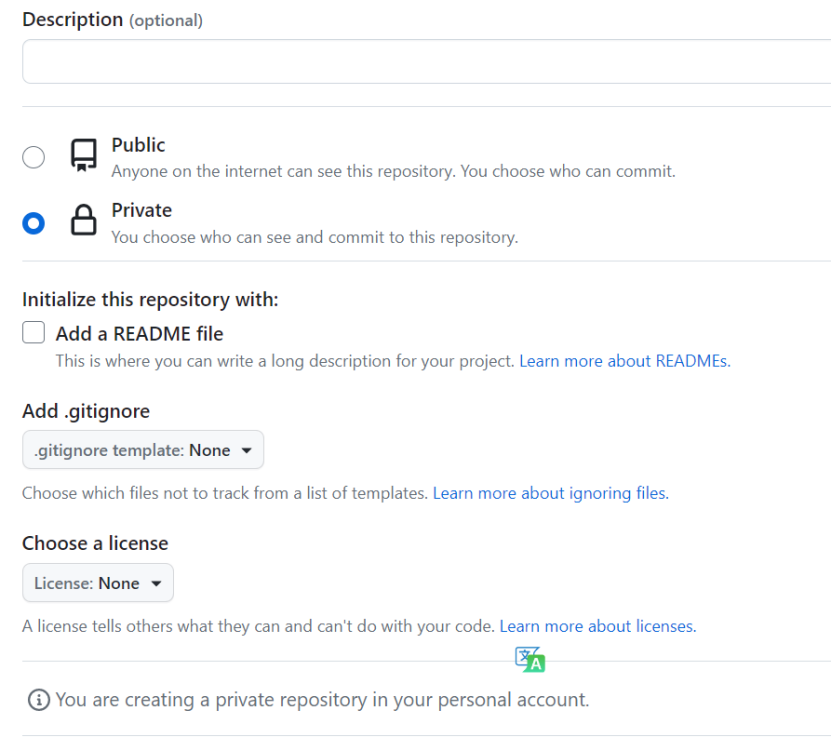831x737 pixels.
Task: Click the bold Public label text
Action: (138, 145)
